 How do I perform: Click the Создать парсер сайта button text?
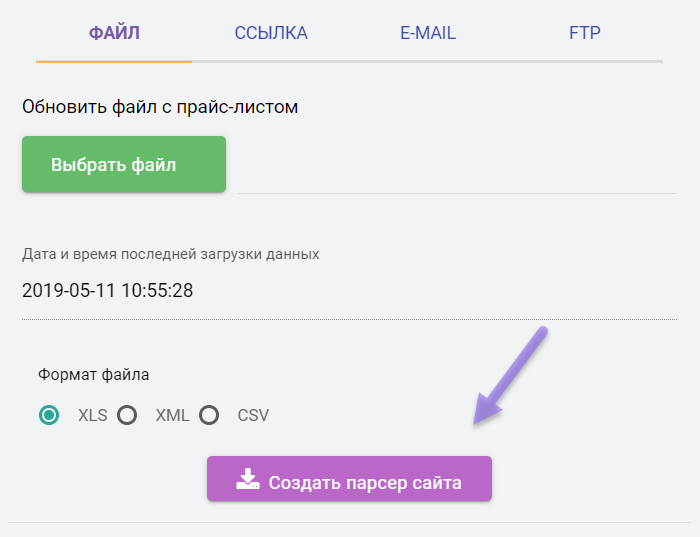[x=365, y=483]
